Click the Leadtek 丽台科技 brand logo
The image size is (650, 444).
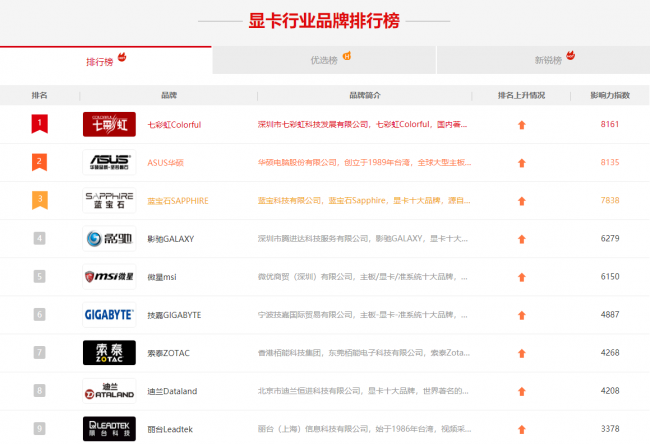coord(109,429)
